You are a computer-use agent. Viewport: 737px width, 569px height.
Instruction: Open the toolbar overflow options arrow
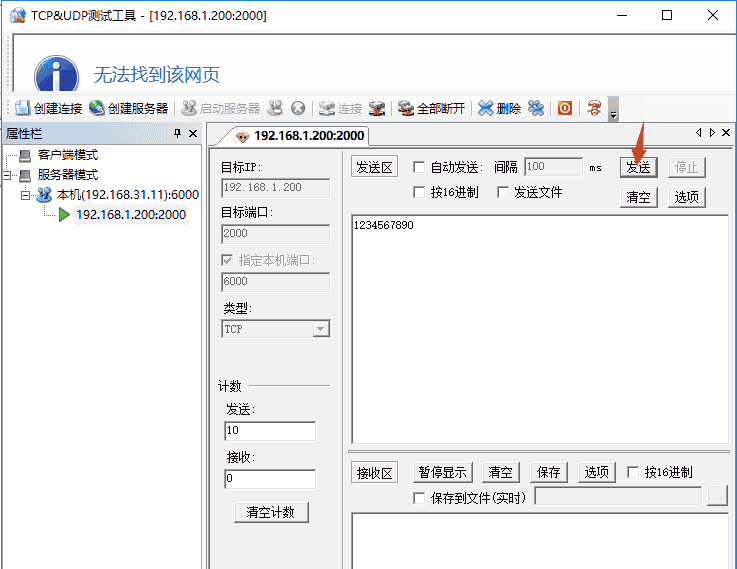[x=613, y=109]
